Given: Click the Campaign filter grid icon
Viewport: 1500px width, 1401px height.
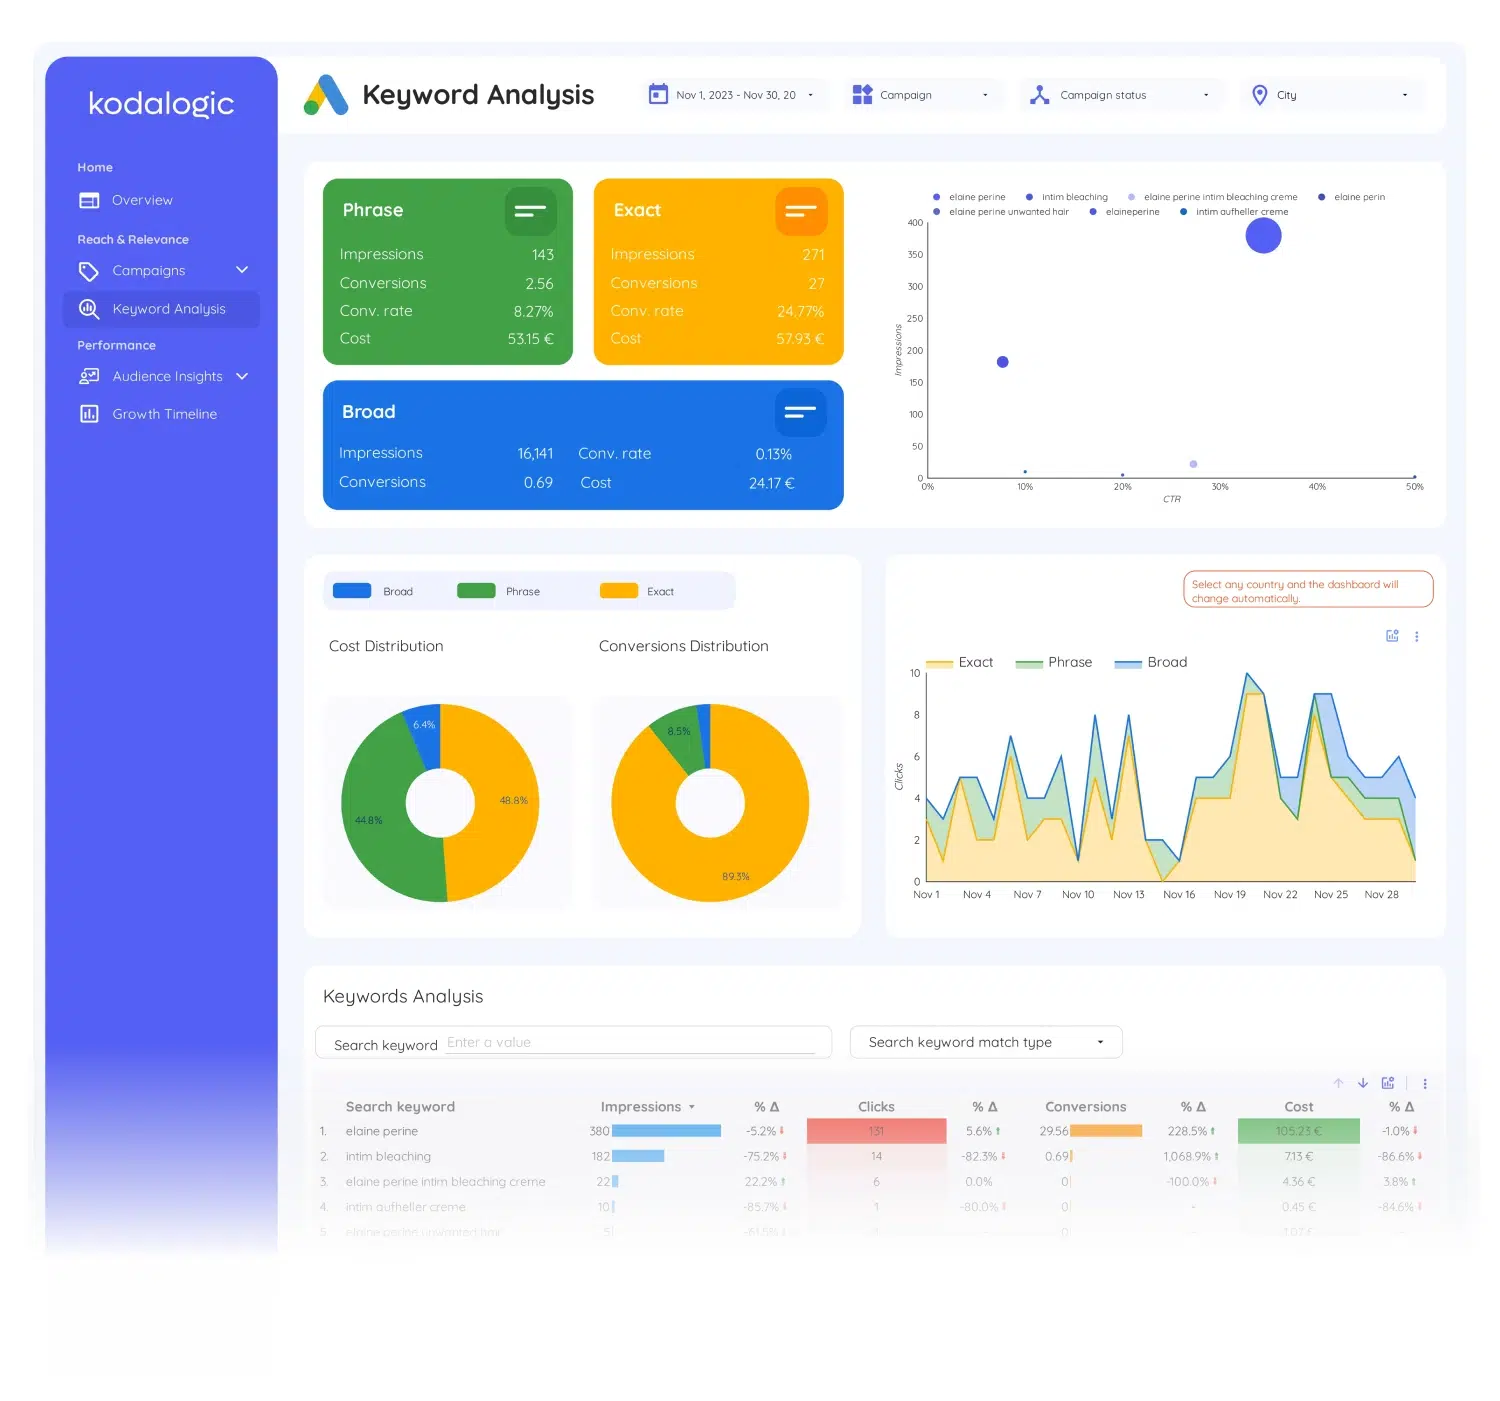Looking at the screenshot, I should coord(862,94).
